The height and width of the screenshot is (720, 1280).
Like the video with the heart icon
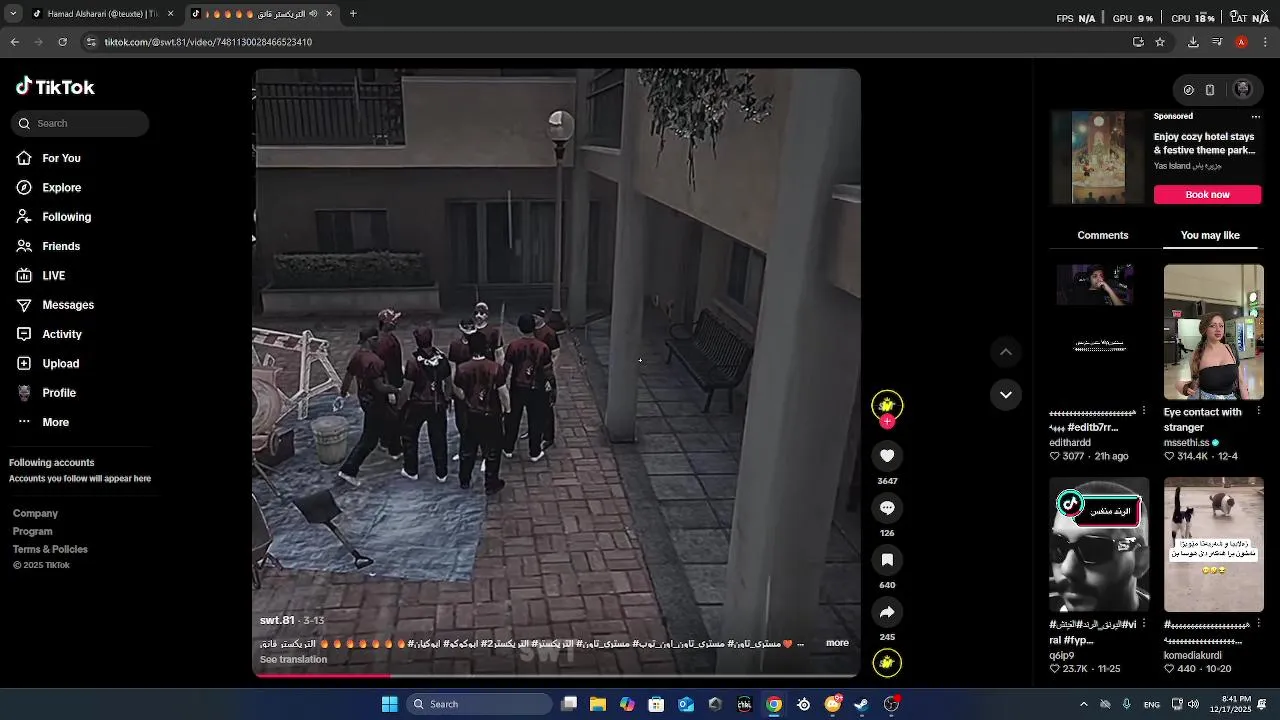click(x=887, y=456)
